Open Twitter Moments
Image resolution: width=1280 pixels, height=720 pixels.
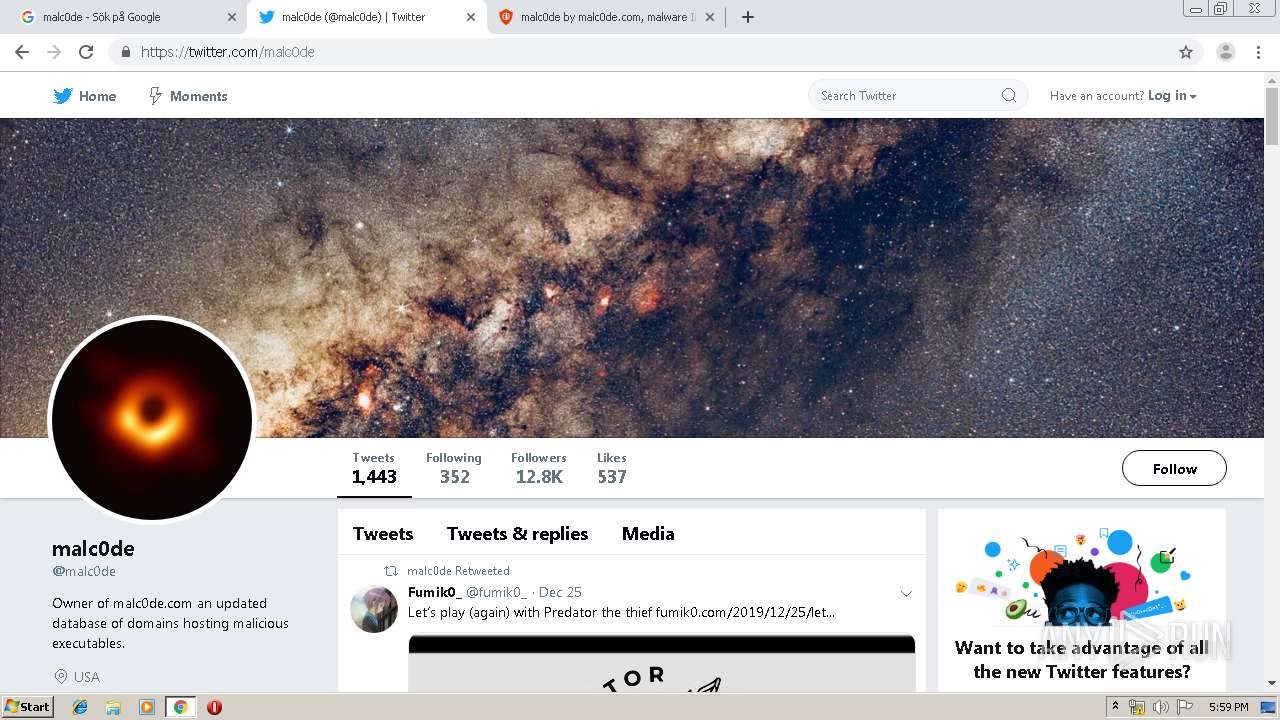point(188,96)
